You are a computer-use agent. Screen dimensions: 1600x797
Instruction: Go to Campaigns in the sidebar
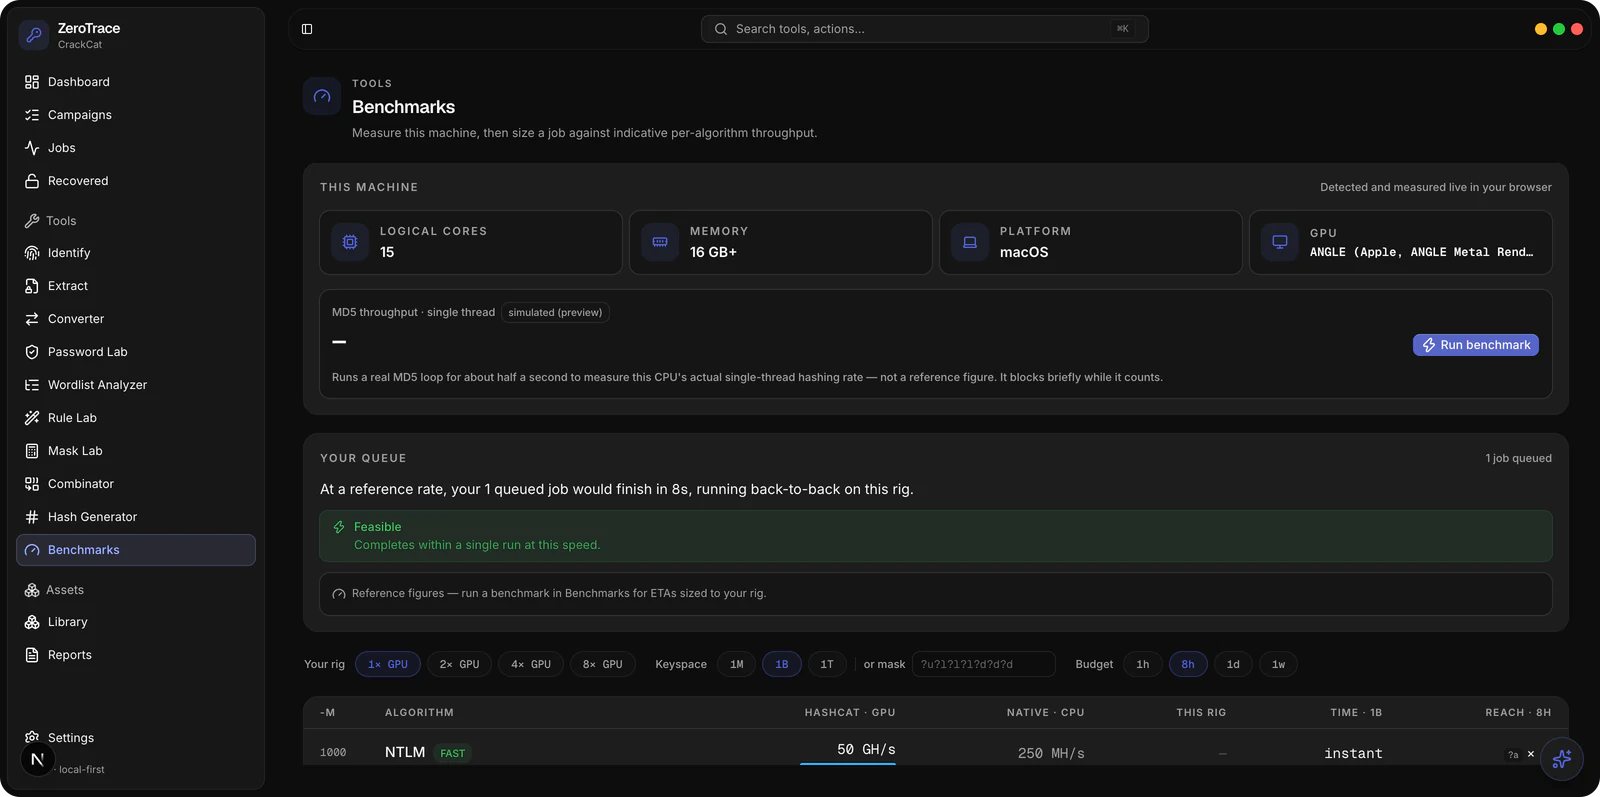coord(136,115)
